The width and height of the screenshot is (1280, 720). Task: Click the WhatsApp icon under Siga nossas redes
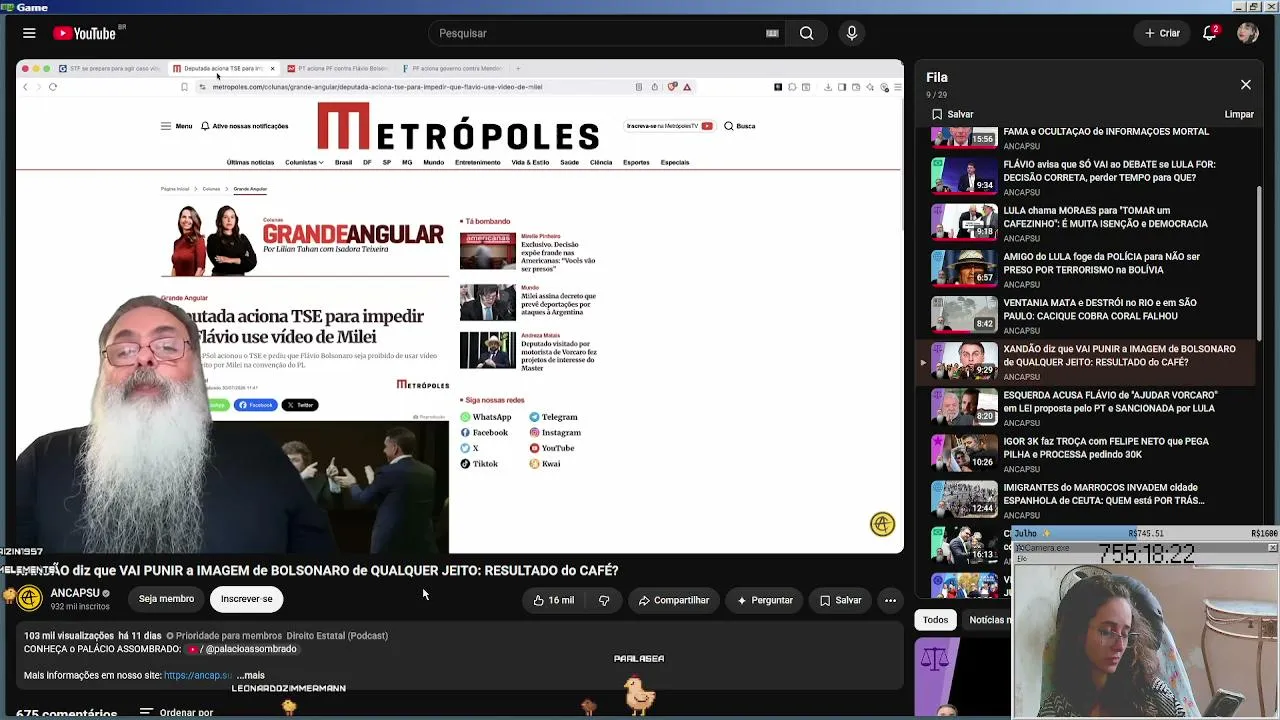pyautogui.click(x=465, y=417)
